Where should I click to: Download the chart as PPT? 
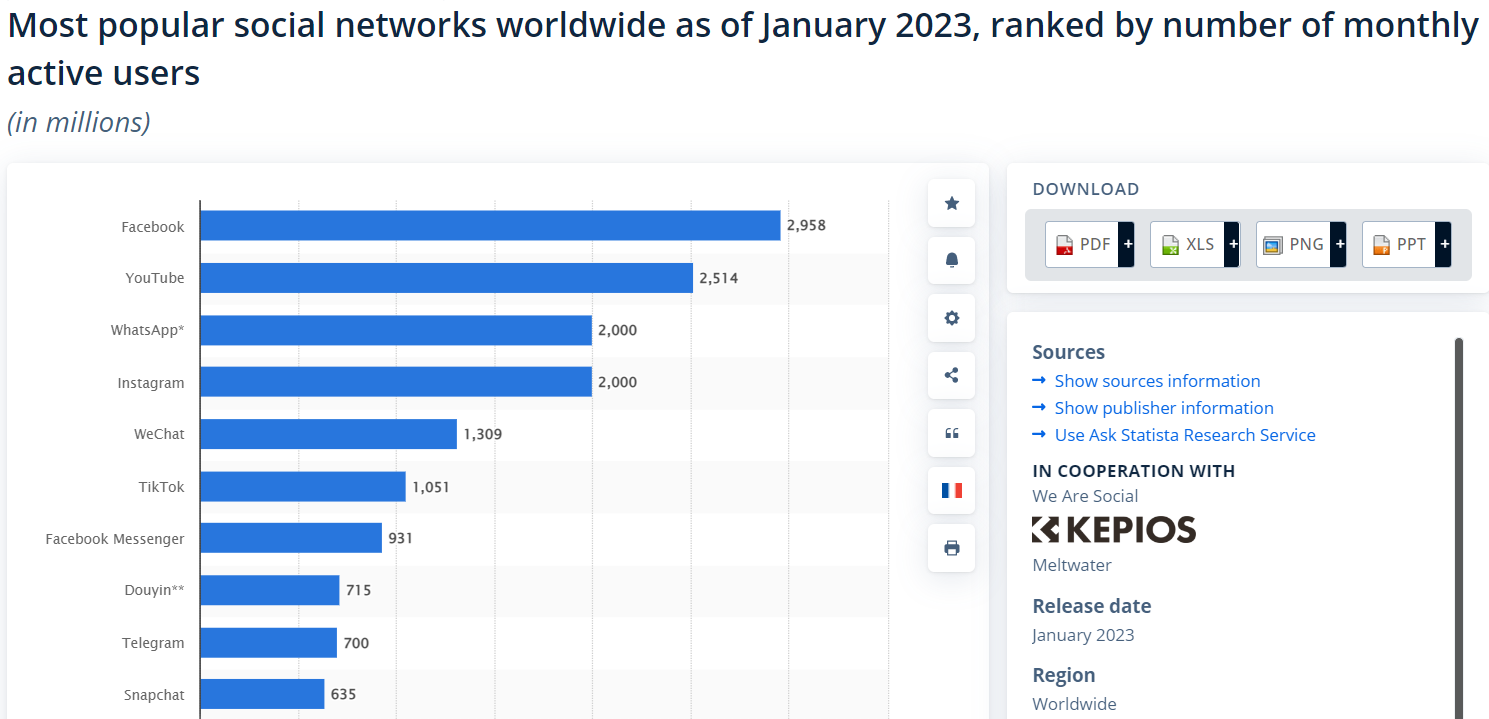click(x=1406, y=244)
